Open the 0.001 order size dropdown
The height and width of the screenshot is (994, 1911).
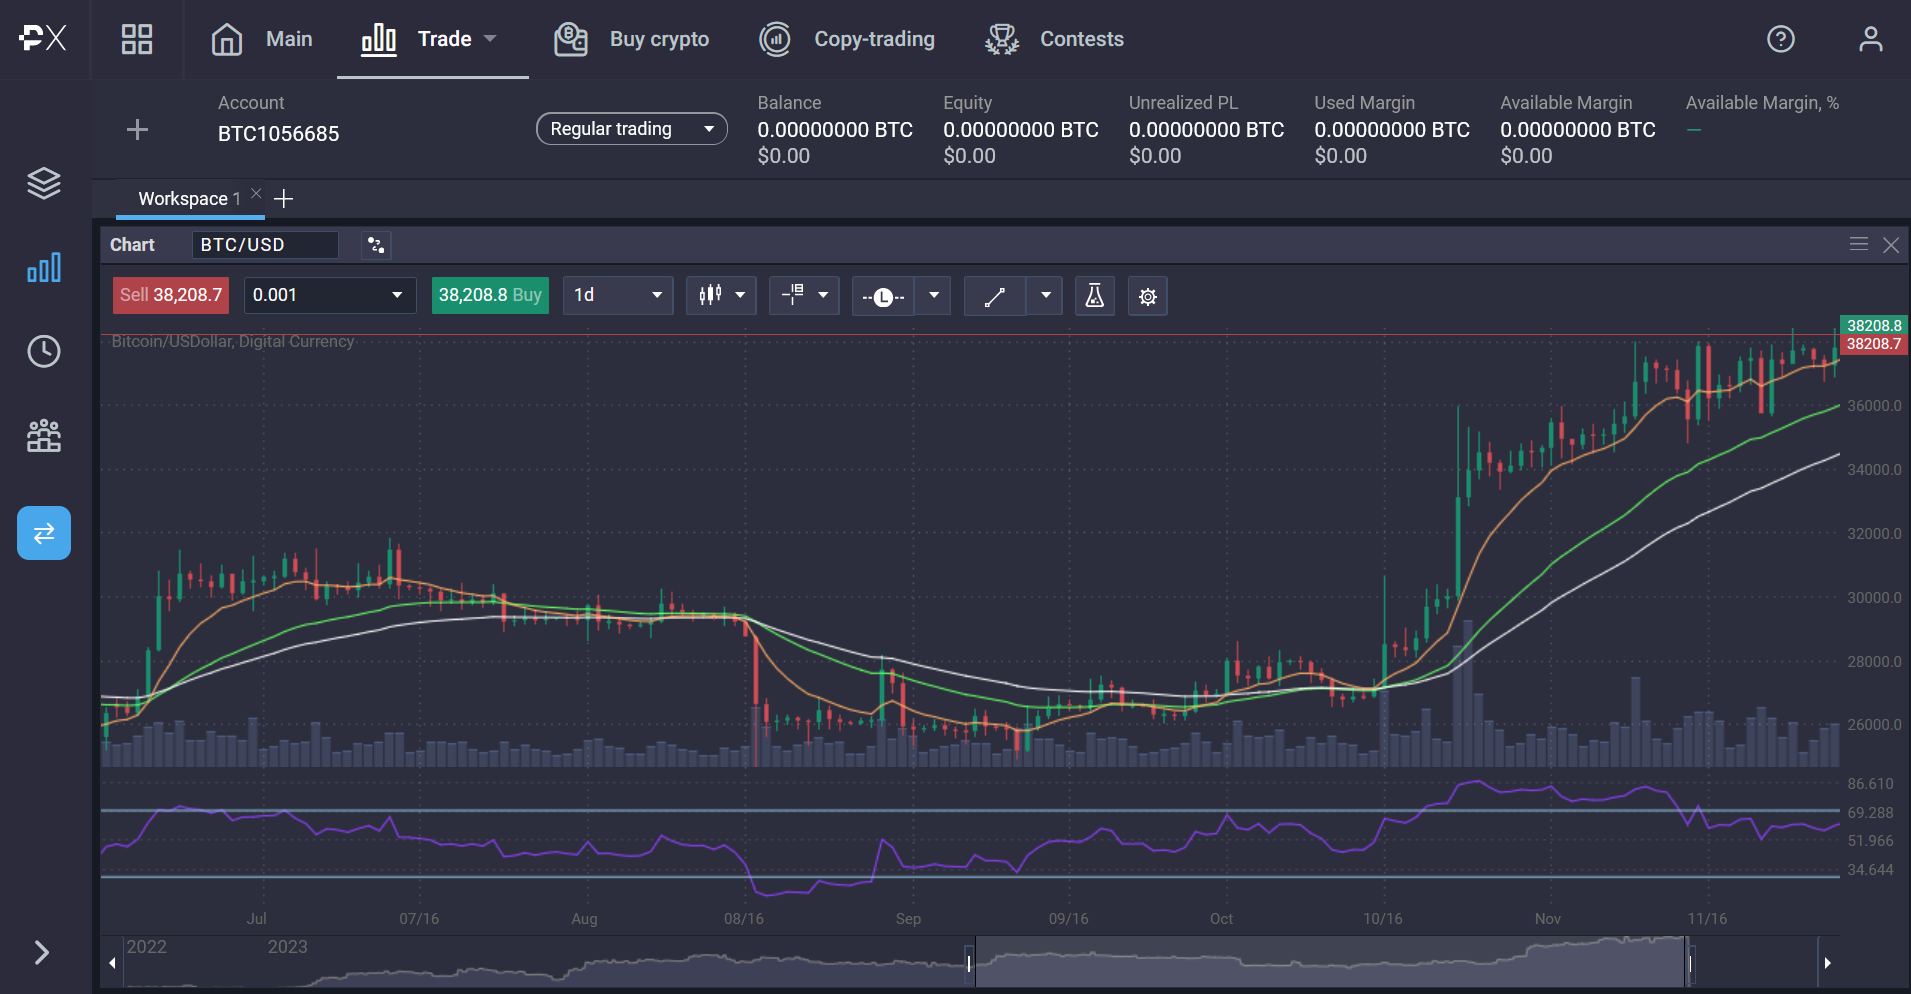(330, 295)
